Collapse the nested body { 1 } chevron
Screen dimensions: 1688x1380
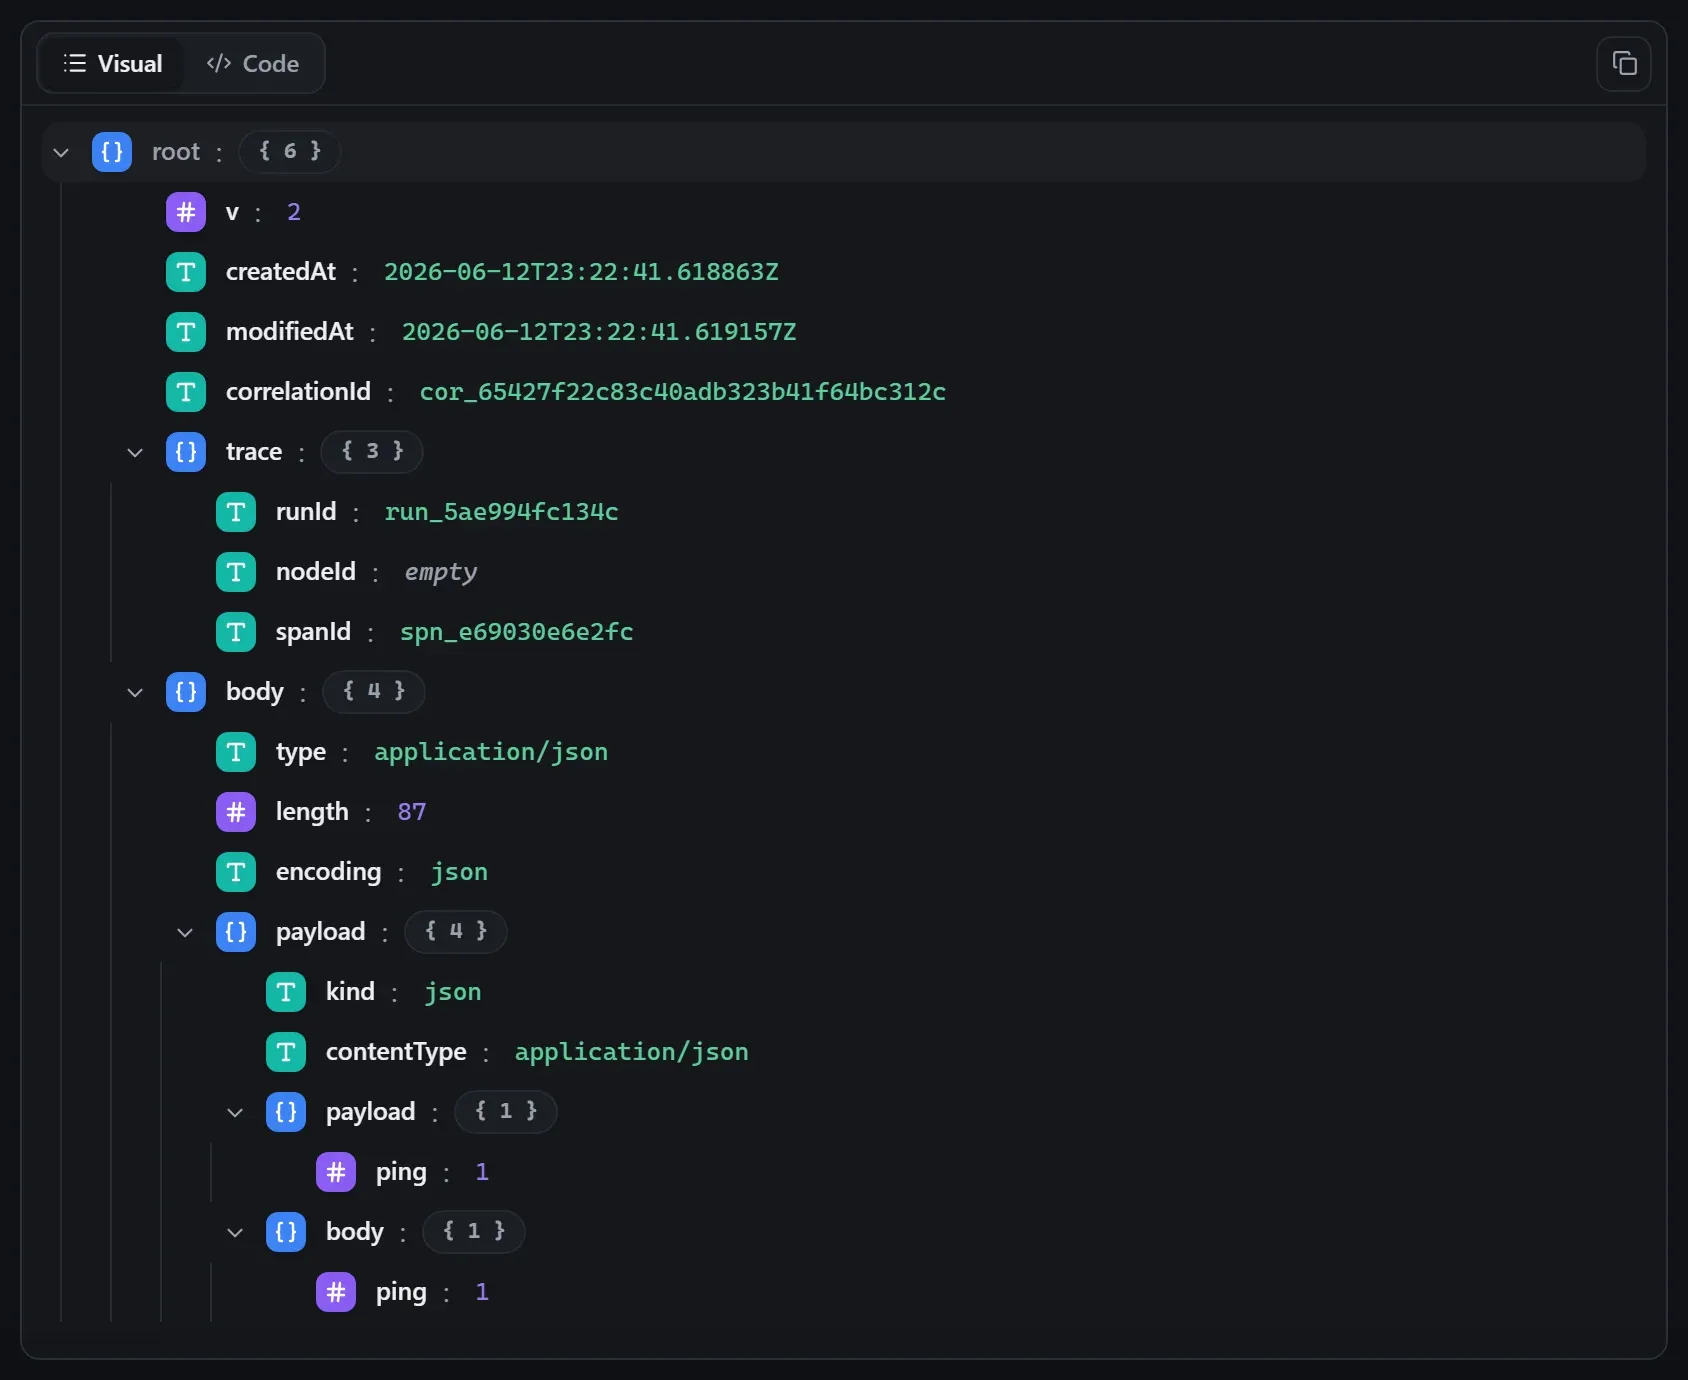point(235,1232)
